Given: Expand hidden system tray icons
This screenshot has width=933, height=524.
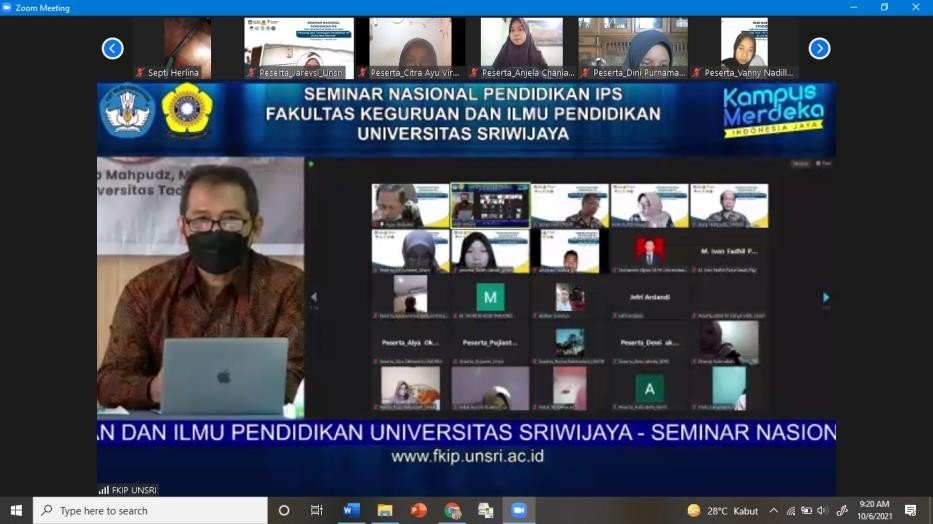Looking at the screenshot, I should click(x=773, y=510).
